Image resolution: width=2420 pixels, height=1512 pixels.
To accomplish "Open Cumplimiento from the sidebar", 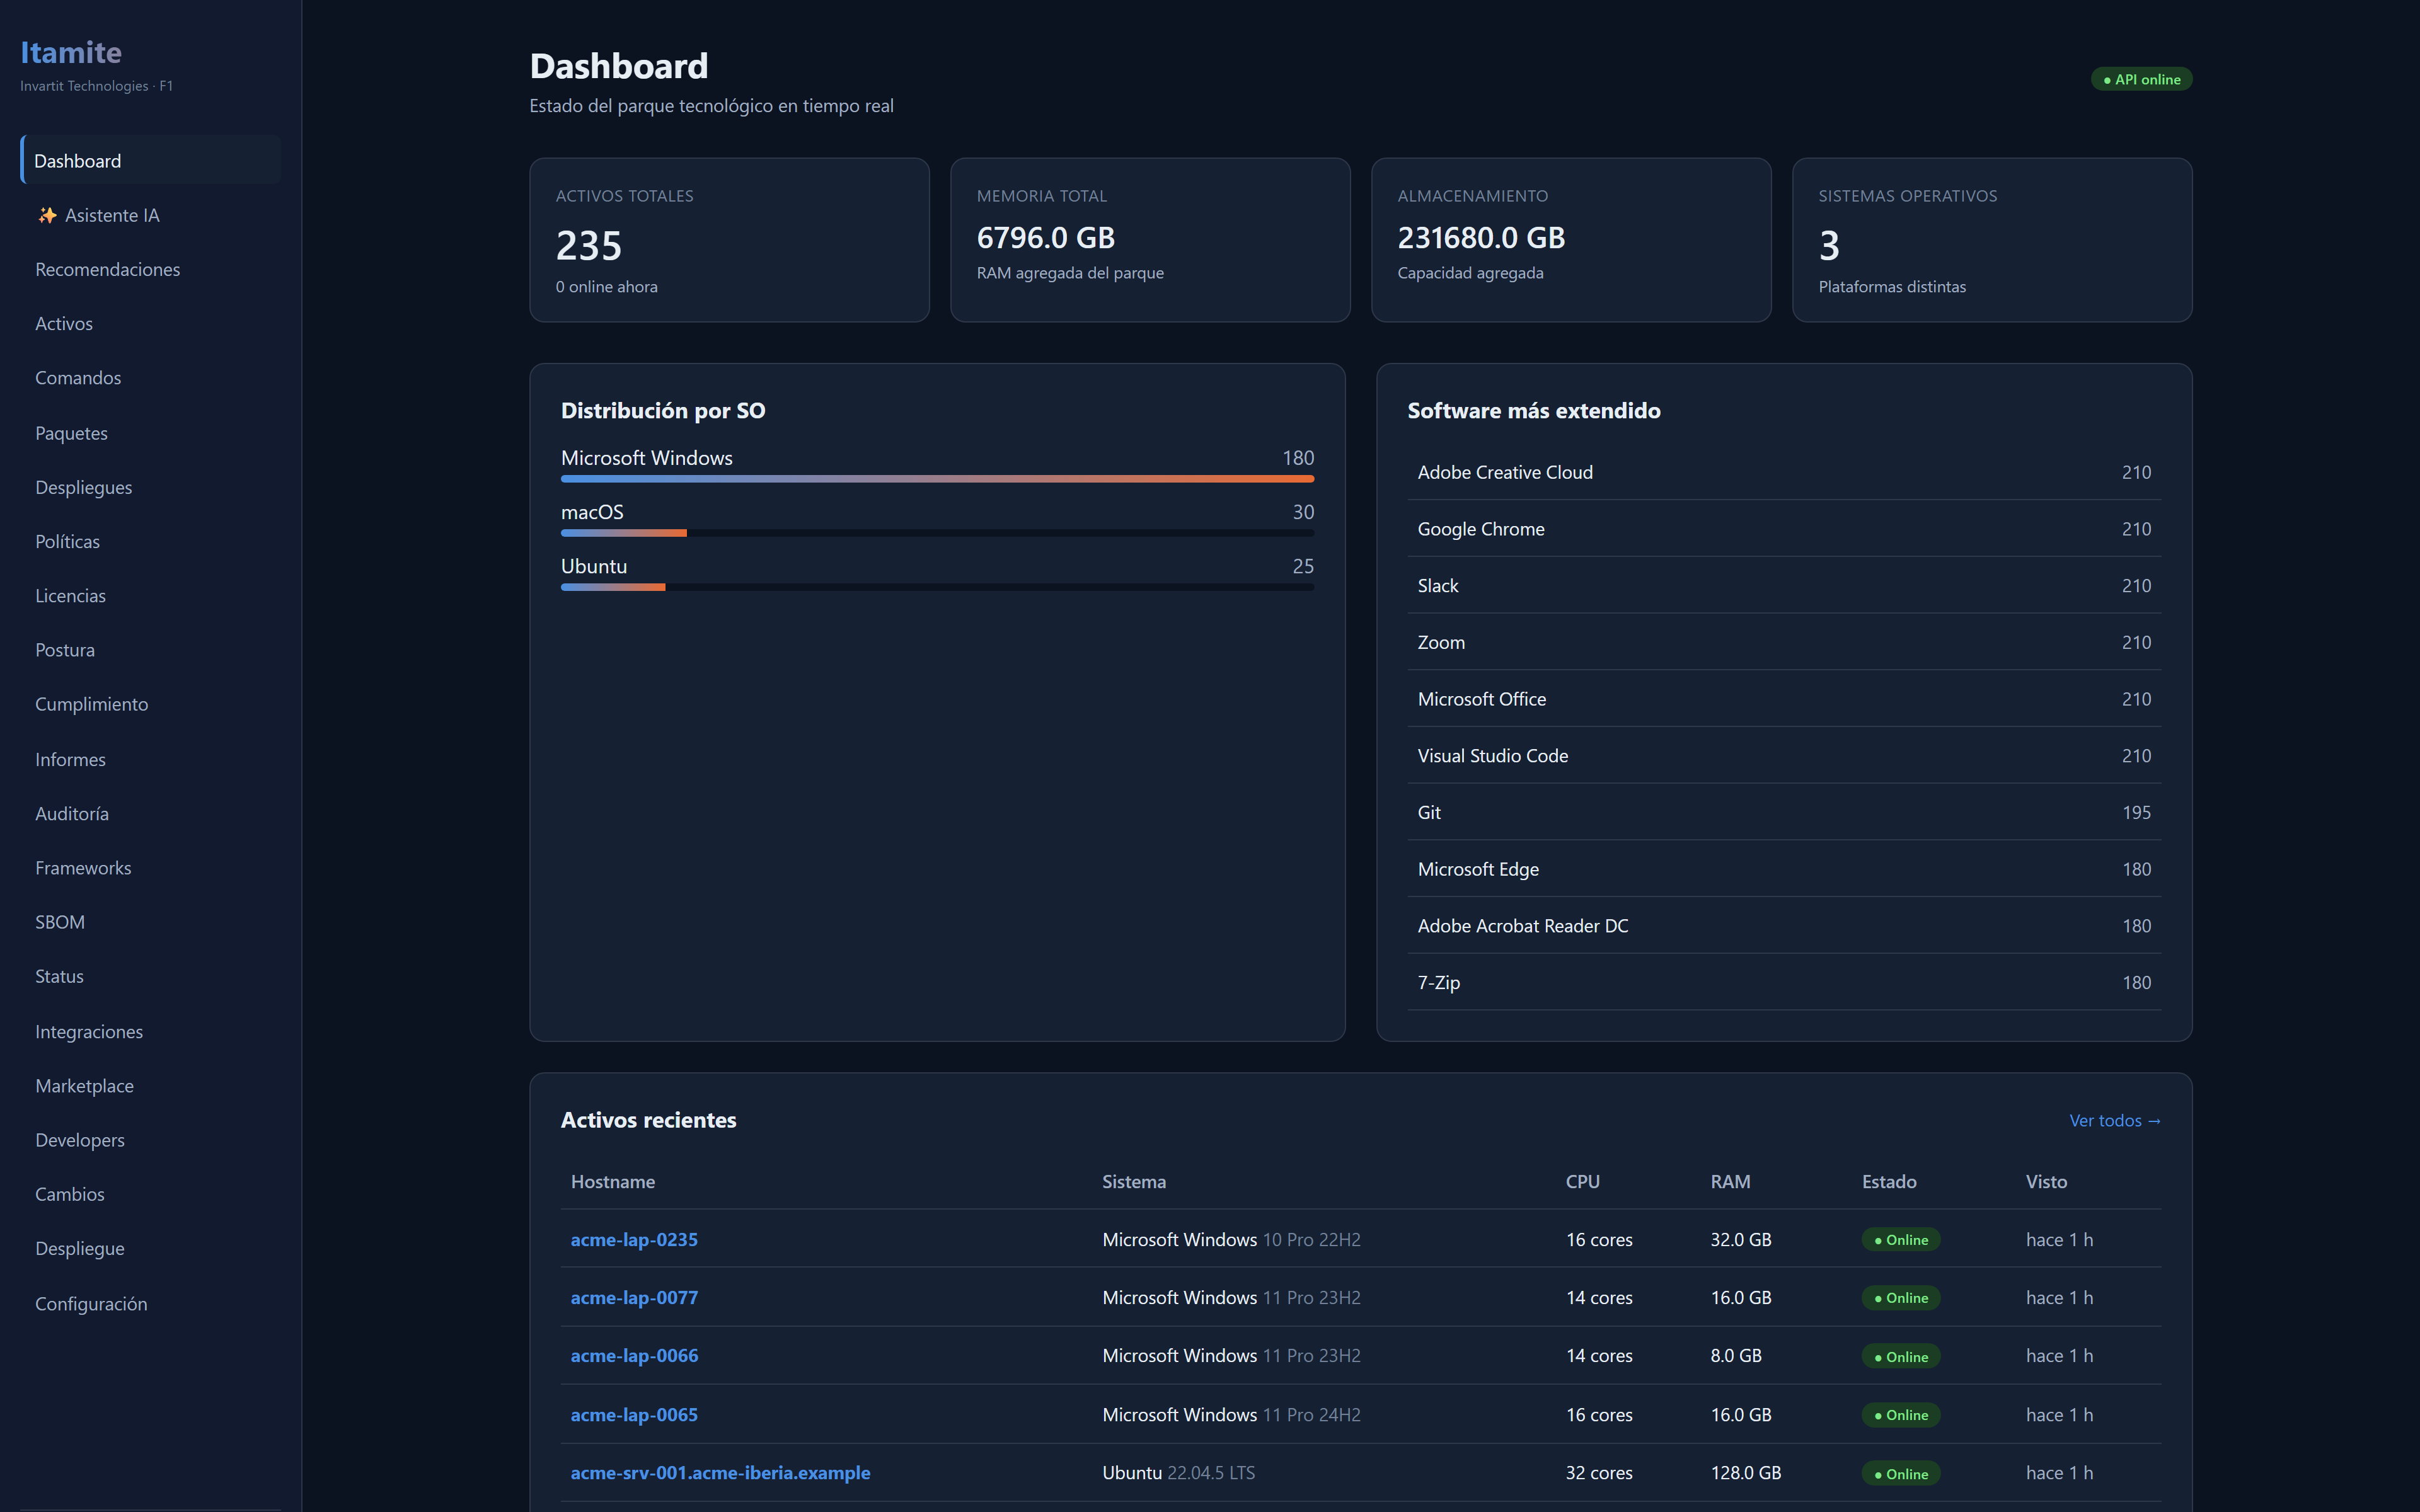I will pos(91,704).
